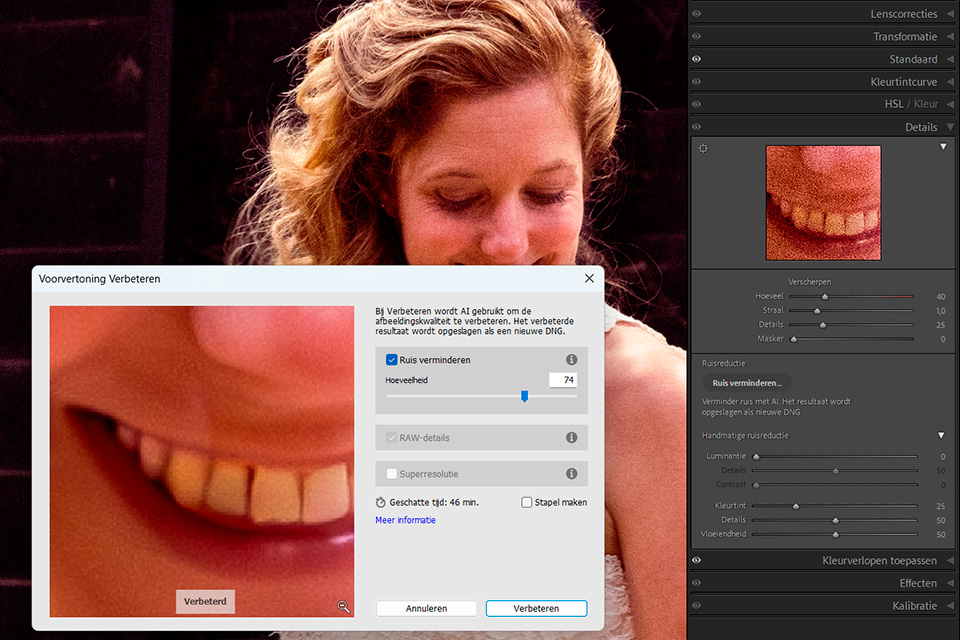Click the Verbeteren button
Viewport: 960px width, 640px height.
click(536, 608)
